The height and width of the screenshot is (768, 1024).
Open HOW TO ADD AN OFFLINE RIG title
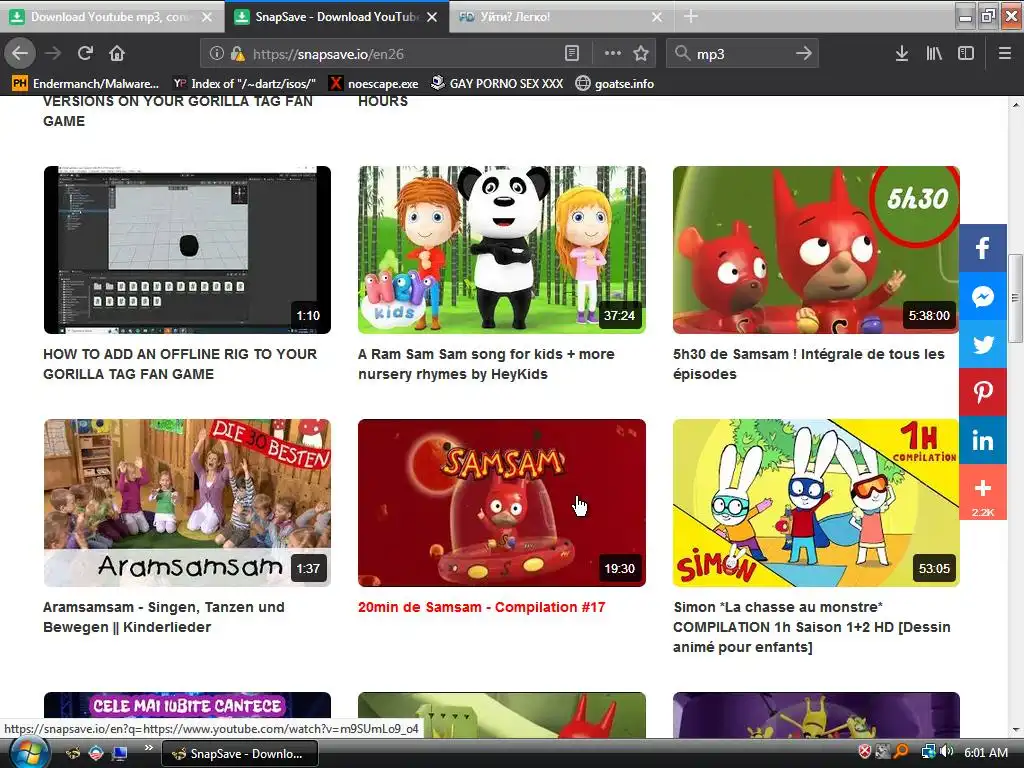tap(180, 364)
